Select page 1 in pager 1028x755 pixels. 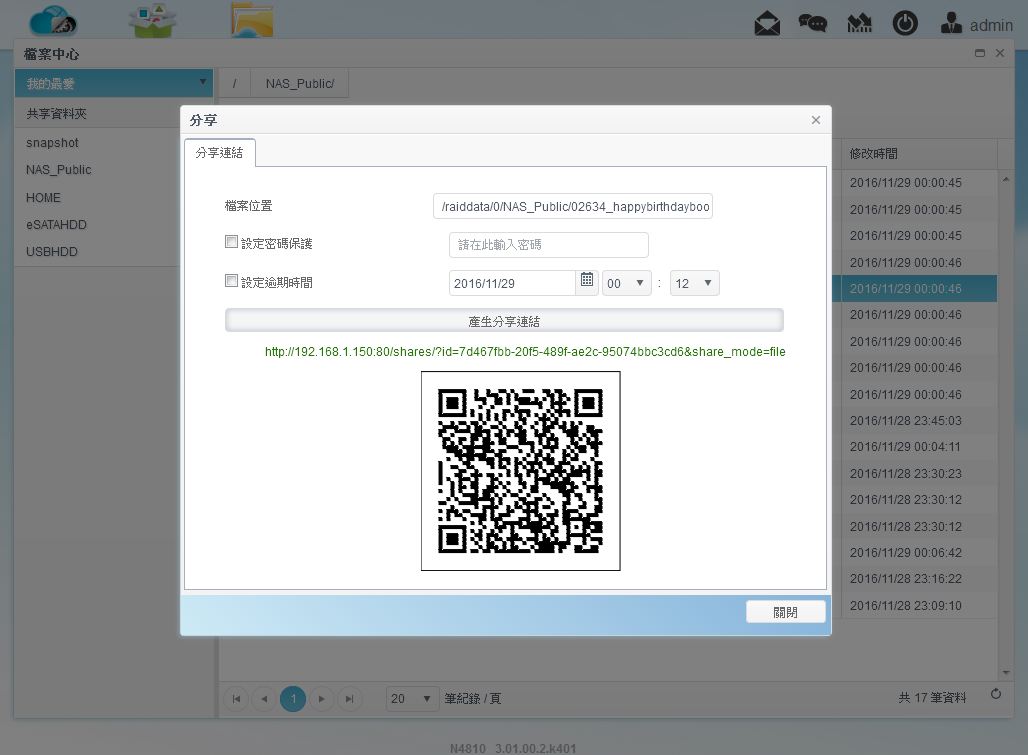(293, 699)
